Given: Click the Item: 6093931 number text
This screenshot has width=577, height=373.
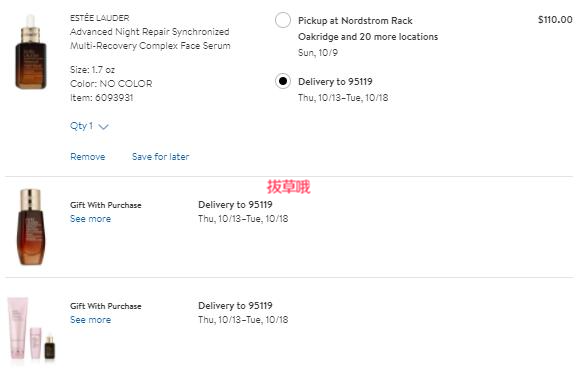Looking at the screenshot, I should point(102,98).
